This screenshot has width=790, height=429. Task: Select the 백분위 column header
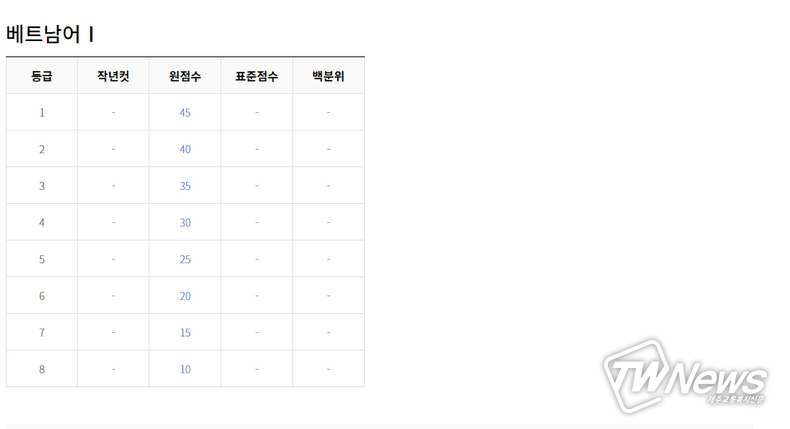(328, 76)
